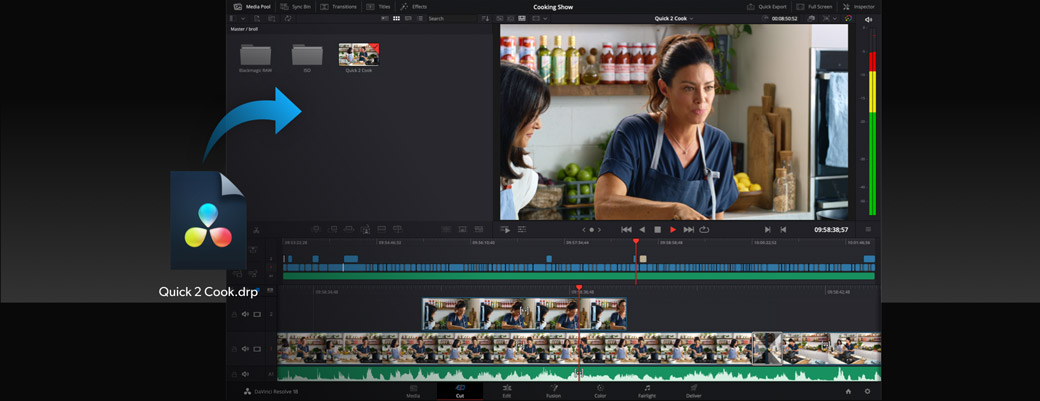
Task: Open the Project Manager home icon
Action: (x=848, y=392)
